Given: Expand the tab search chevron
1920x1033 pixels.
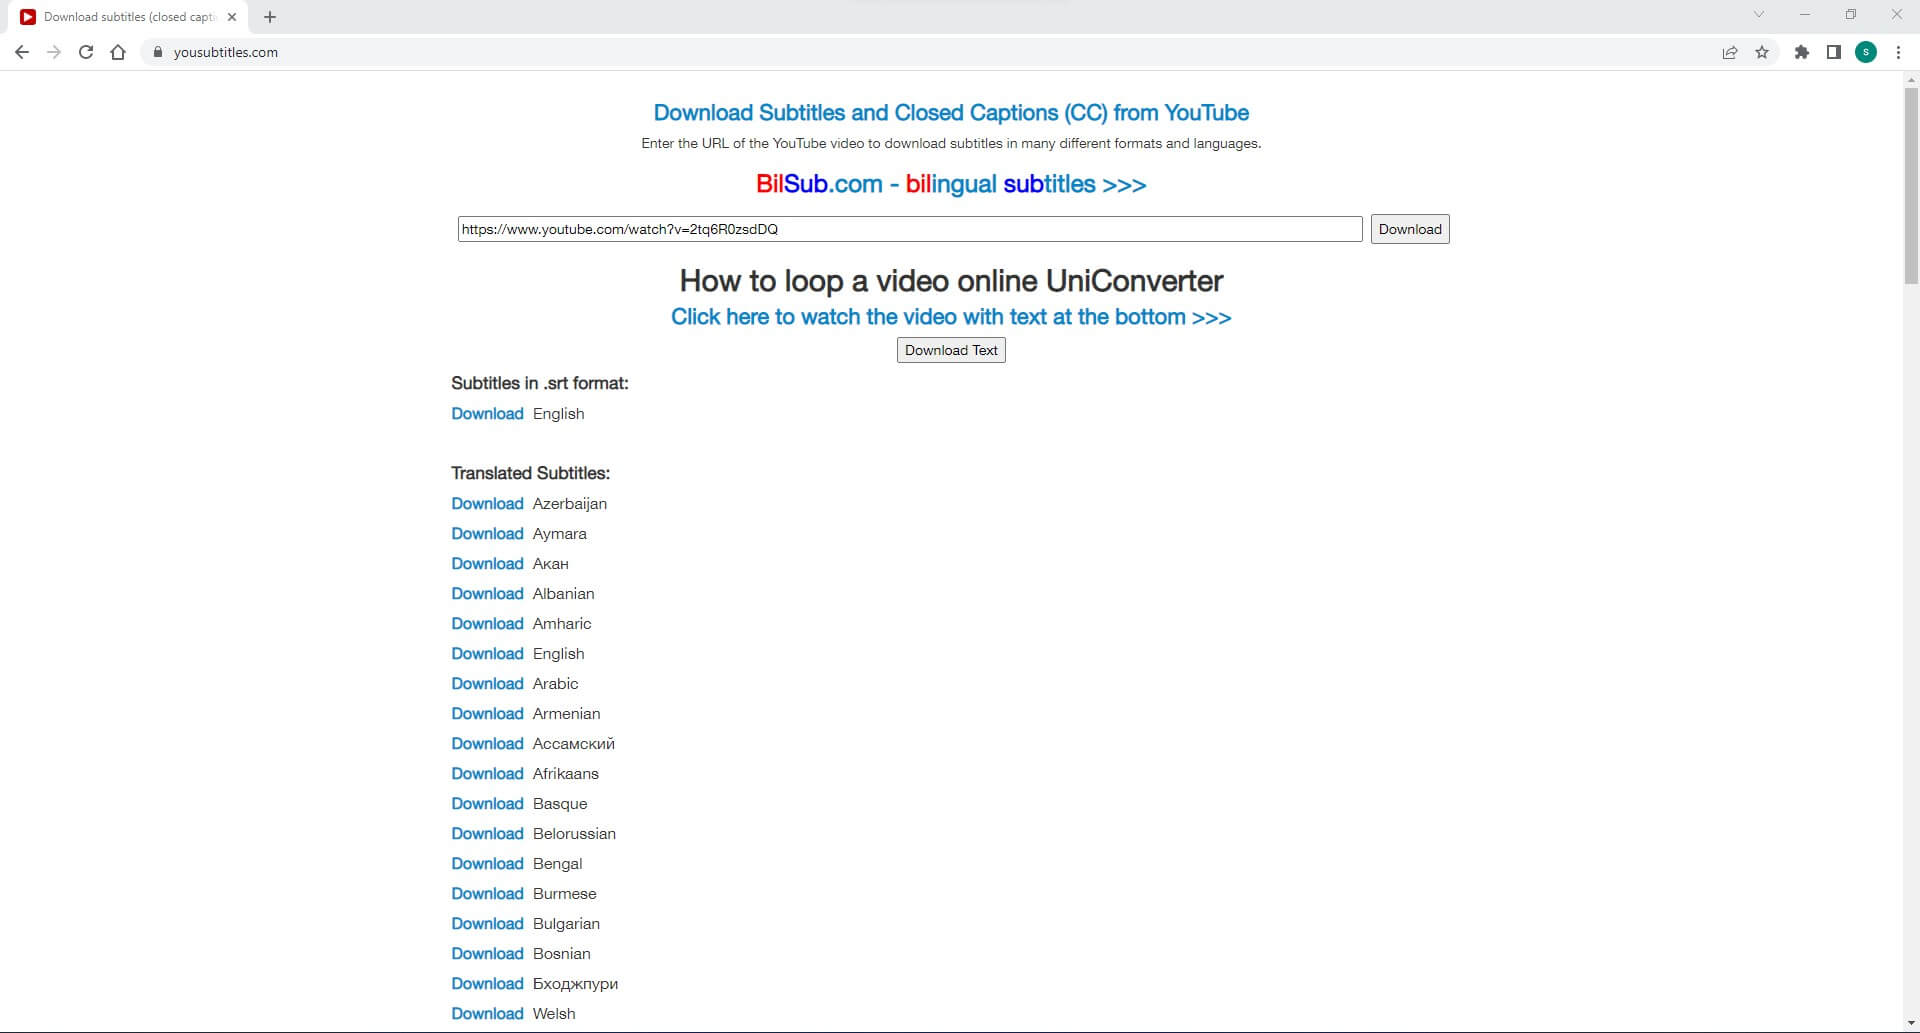Looking at the screenshot, I should coord(1759,14).
